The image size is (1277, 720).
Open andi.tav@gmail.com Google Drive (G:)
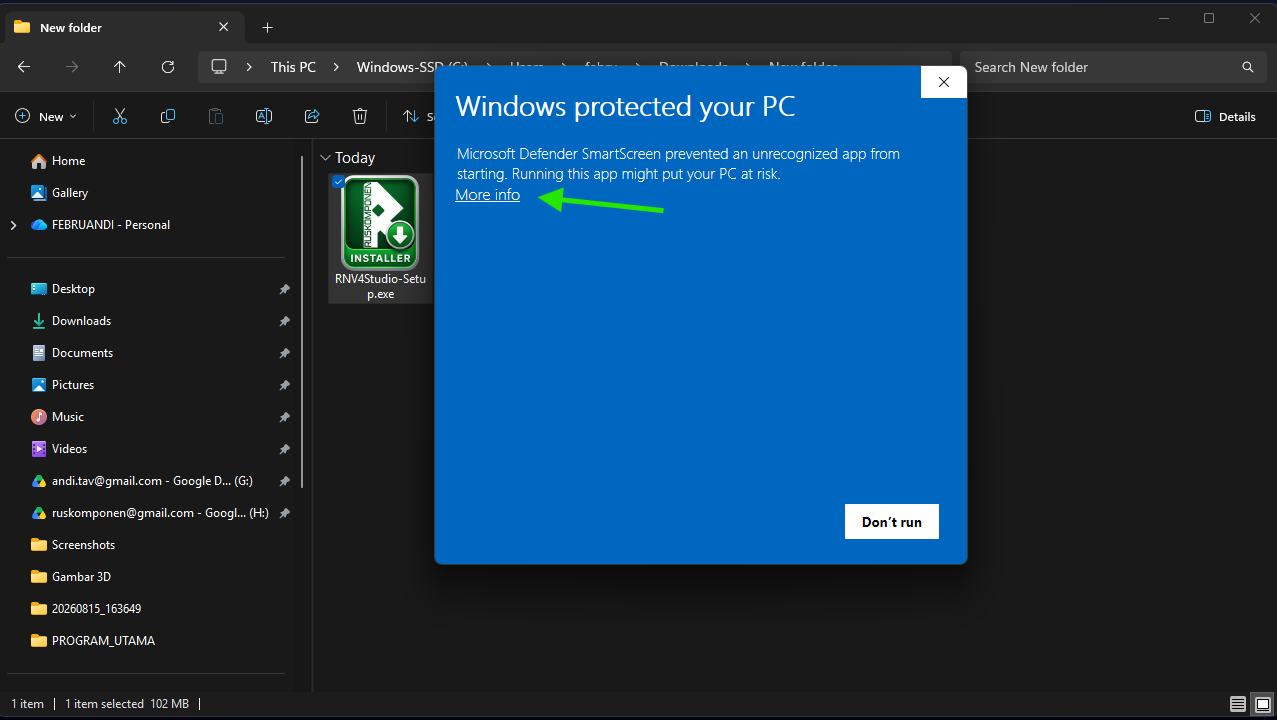point(152,481)
